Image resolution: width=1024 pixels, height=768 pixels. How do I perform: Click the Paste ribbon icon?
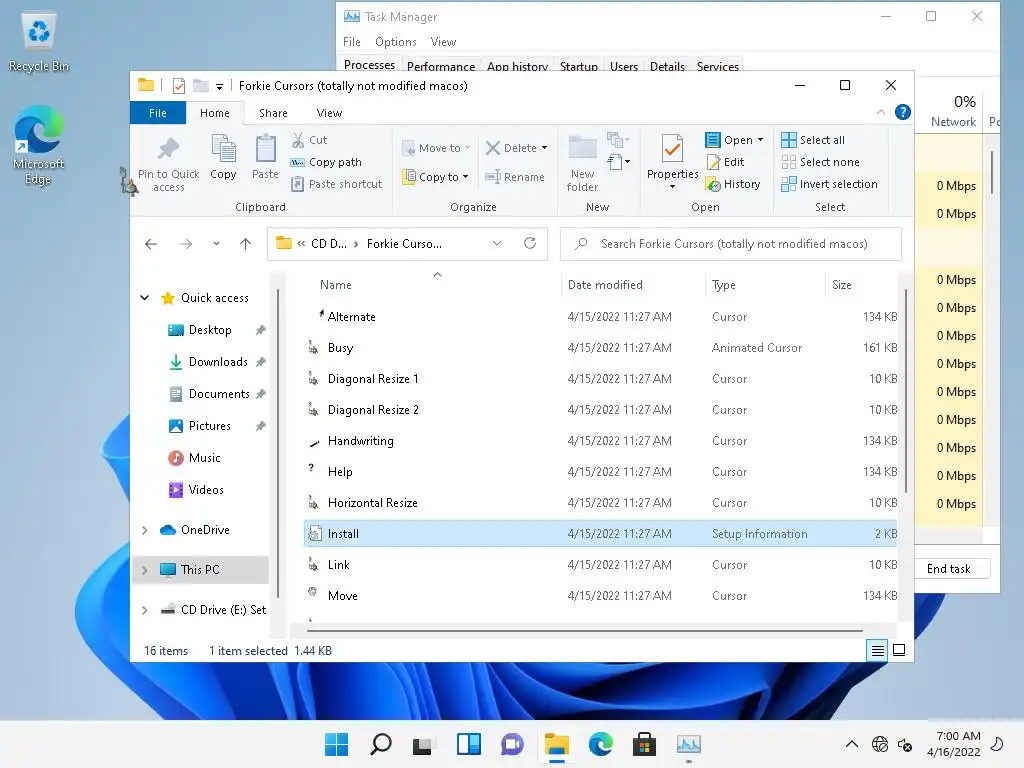pyautogui.click(x=265, y=148)
